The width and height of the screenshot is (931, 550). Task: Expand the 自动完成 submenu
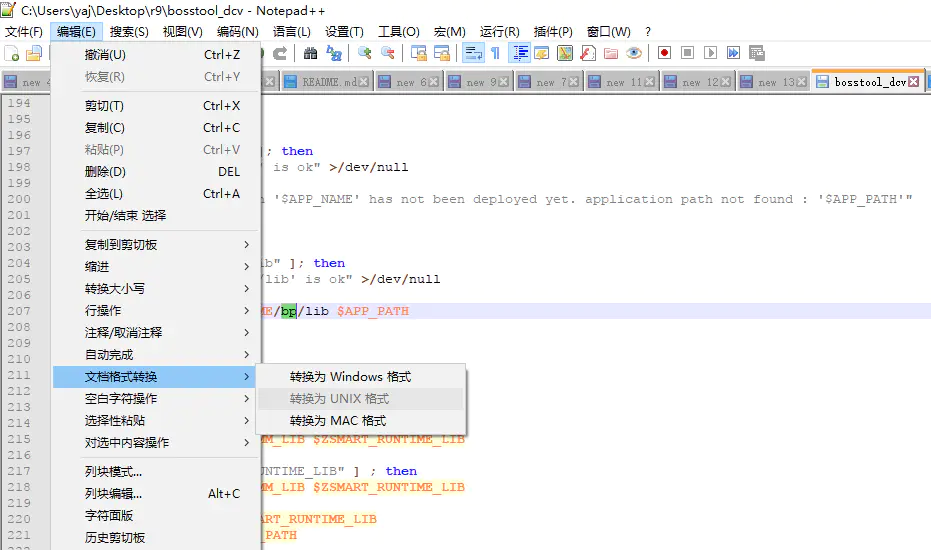156,355
